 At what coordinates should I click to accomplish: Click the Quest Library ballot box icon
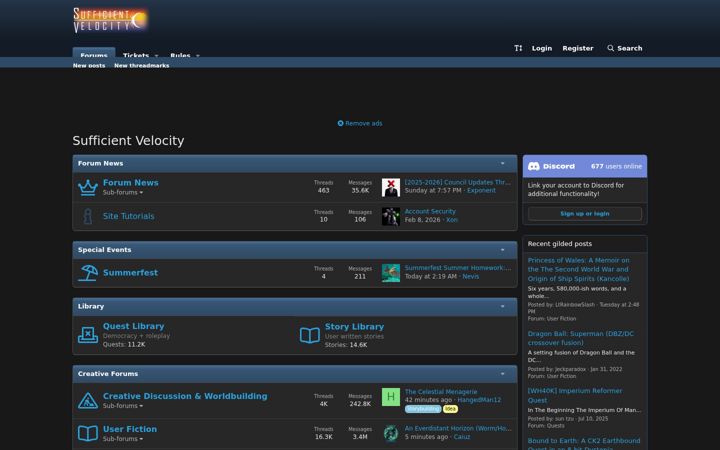88,335
